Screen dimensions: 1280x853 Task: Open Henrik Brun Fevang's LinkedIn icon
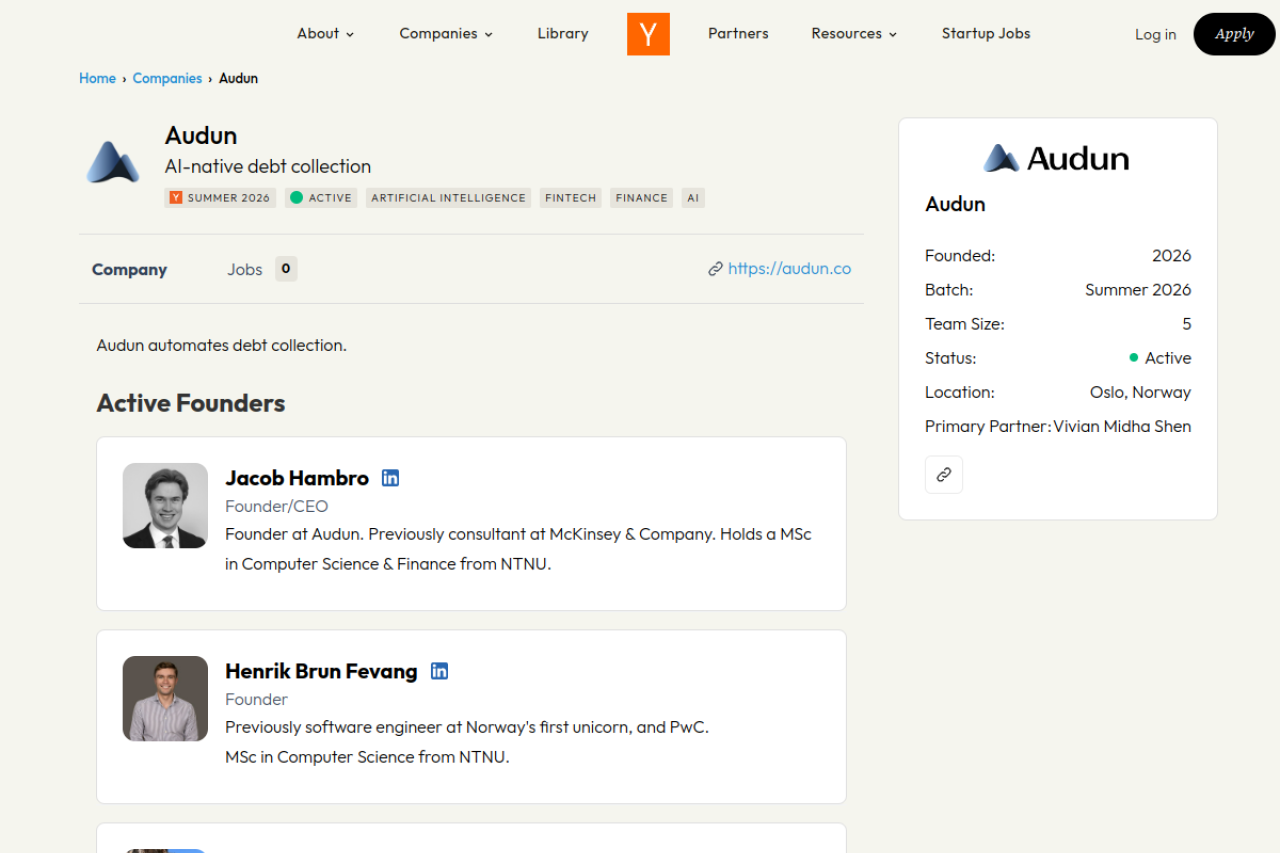pos(439,671)
